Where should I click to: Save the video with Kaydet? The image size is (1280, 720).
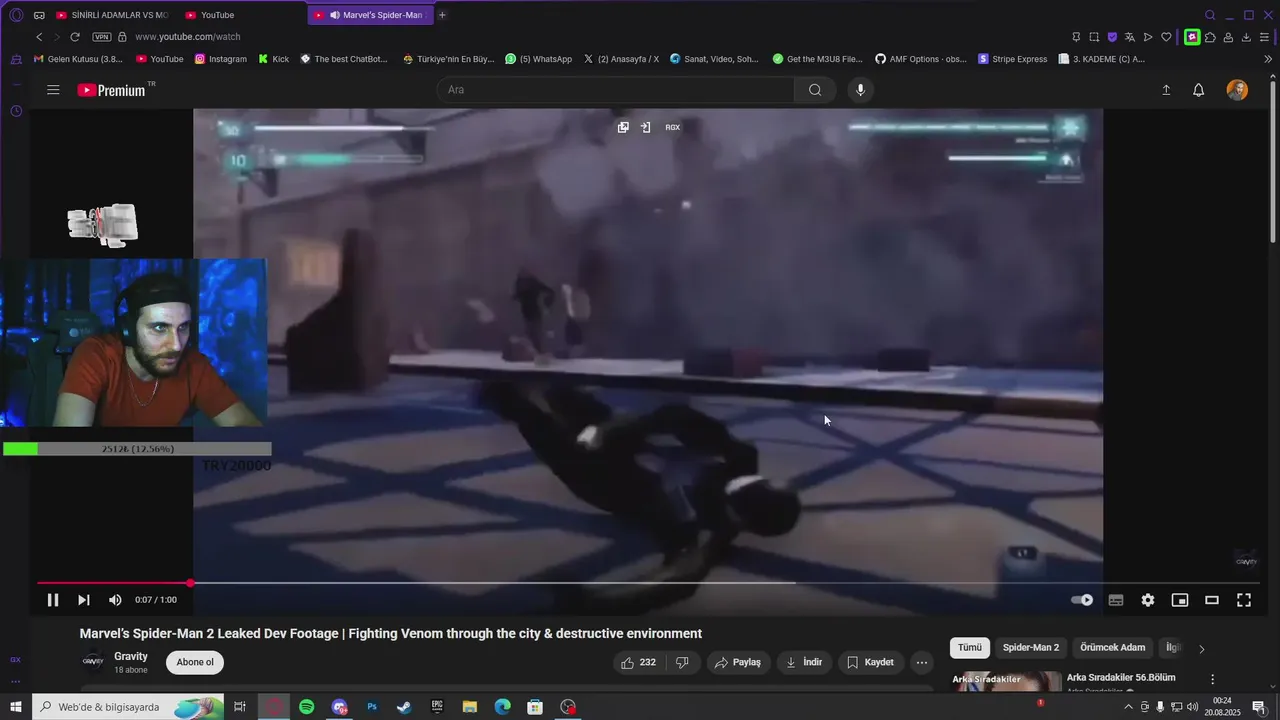tap(870, 662)
